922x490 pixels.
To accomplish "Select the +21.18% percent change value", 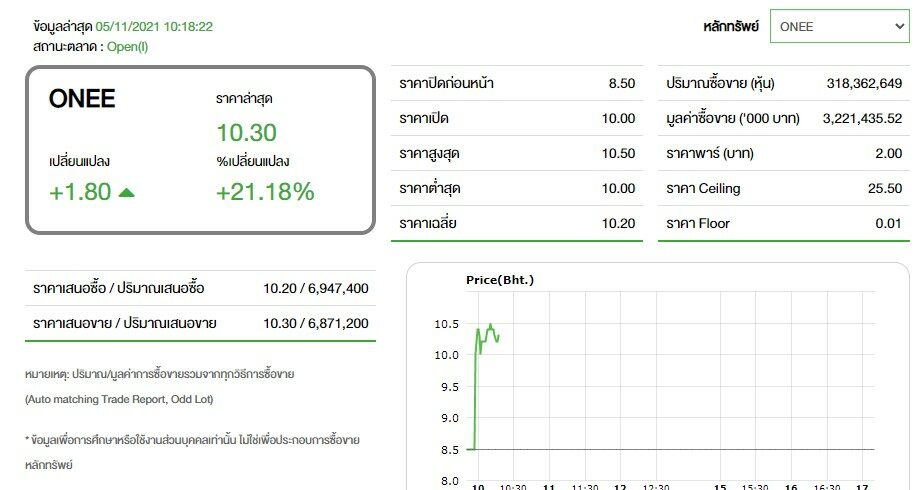I will point(265,192).
